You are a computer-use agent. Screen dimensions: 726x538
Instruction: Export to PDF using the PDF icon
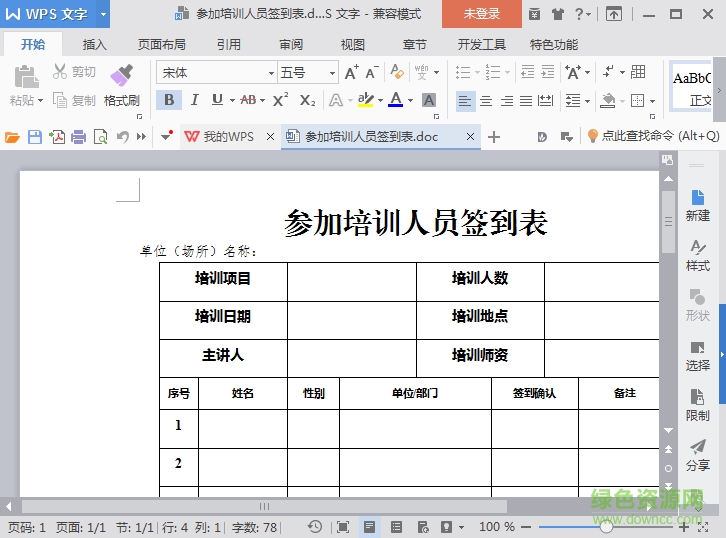point(57,137)
